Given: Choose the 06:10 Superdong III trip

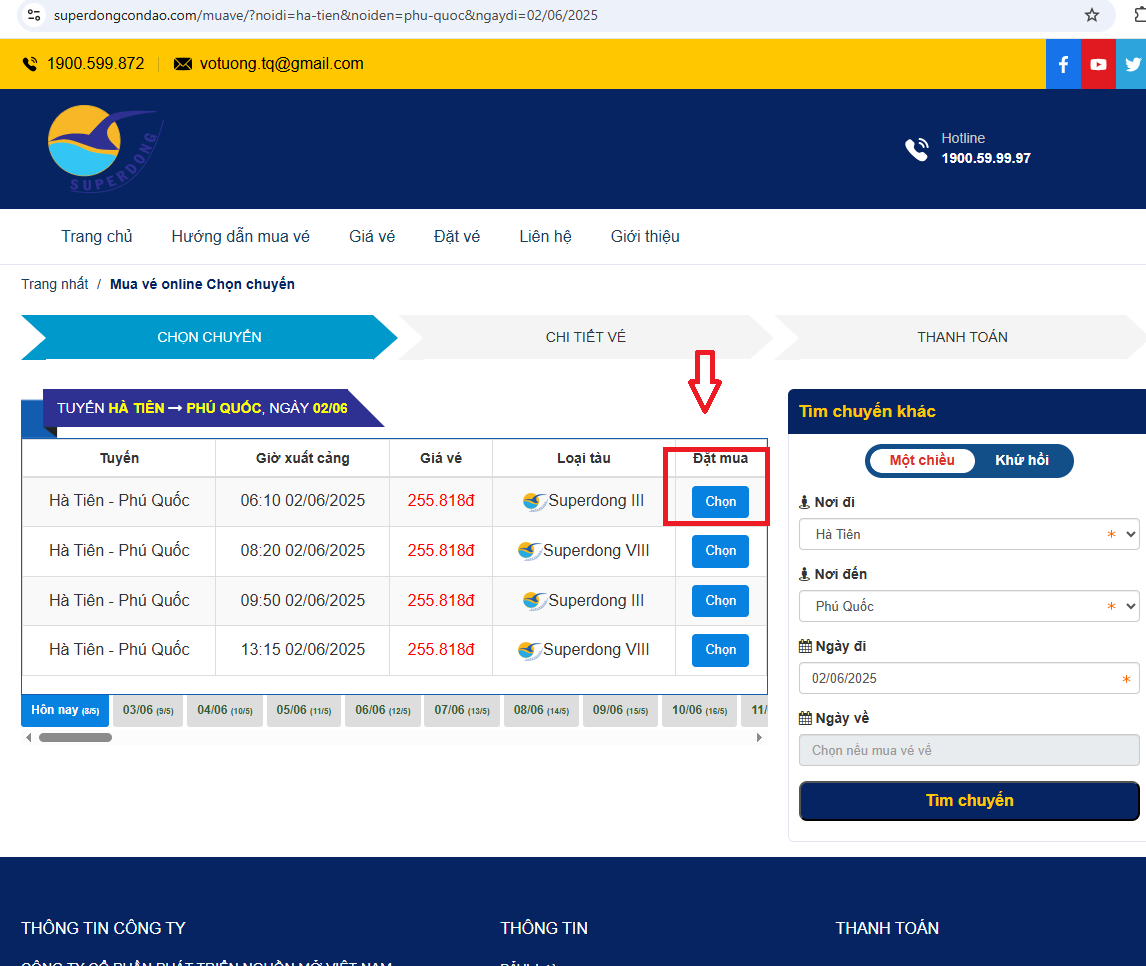Looking at the screenshot, I should (x=720, y=502).
